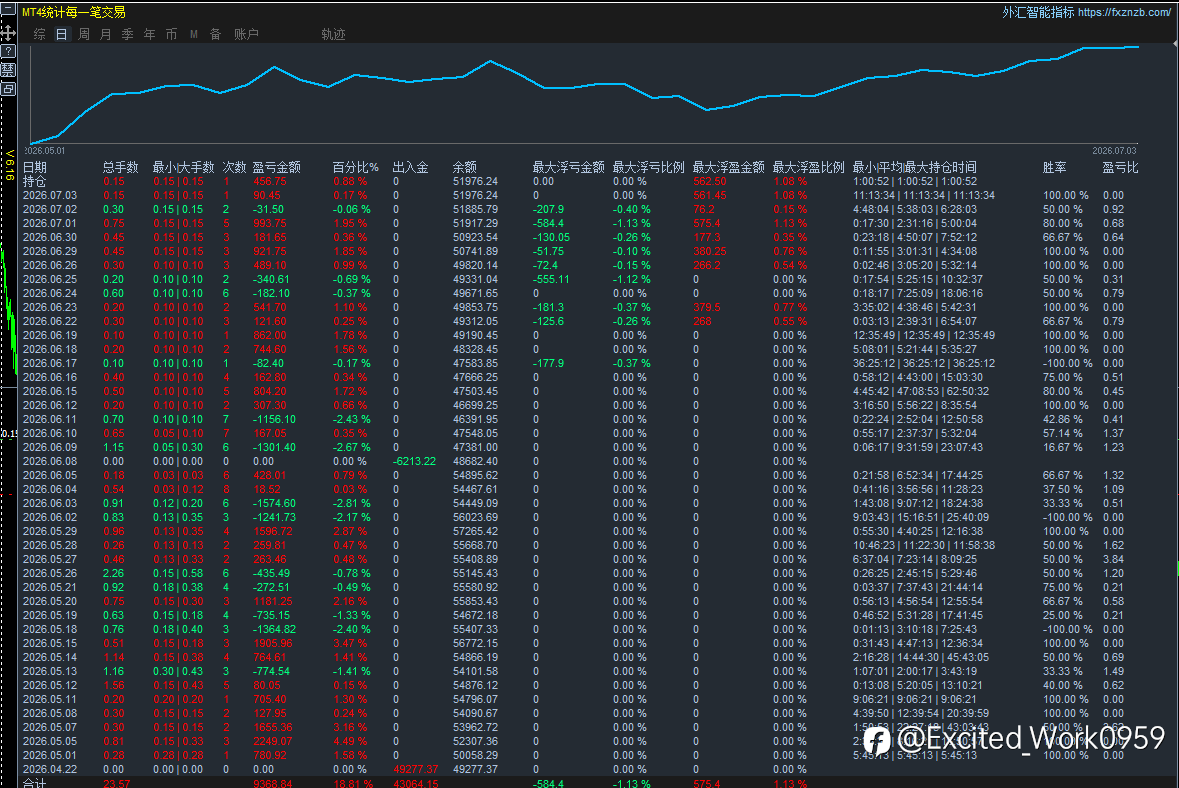
Task: Select the 币 currency tab
Action: click(171, 35)
